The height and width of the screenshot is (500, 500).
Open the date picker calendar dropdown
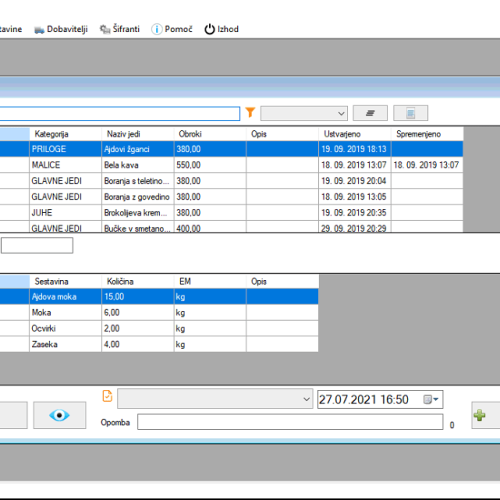click(431, 399)
